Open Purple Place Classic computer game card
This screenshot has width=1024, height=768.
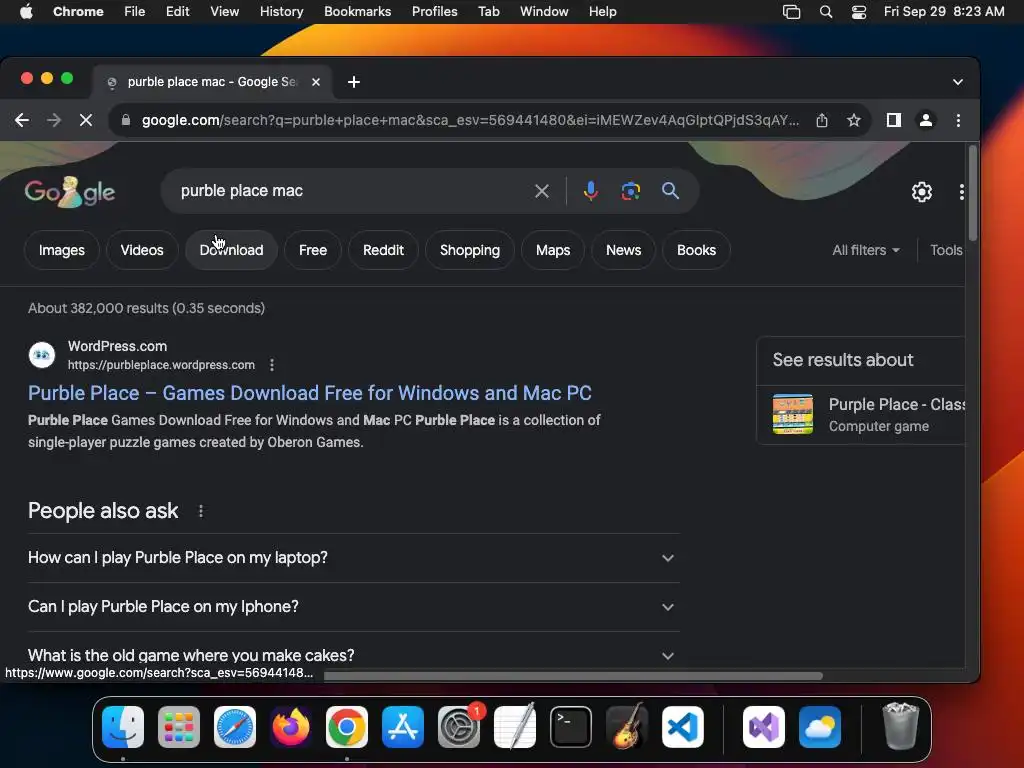[x=861, y=415]
